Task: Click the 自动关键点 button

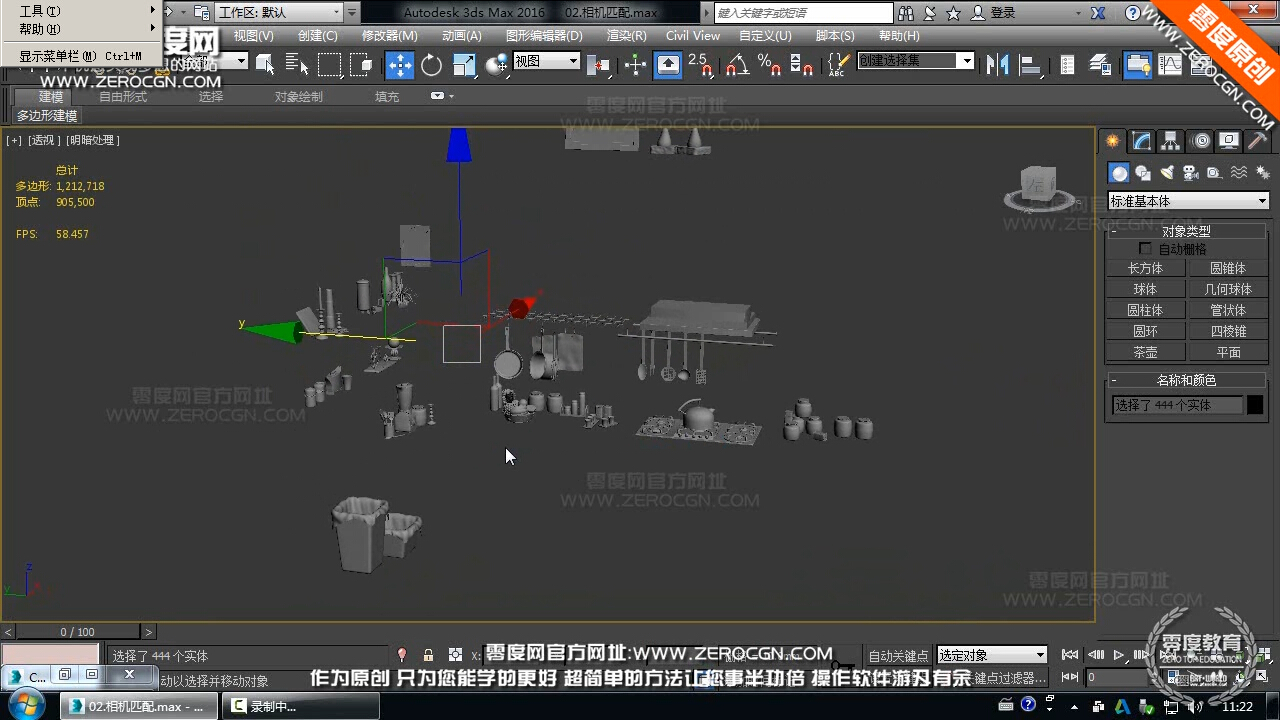Action: (898, 656)
